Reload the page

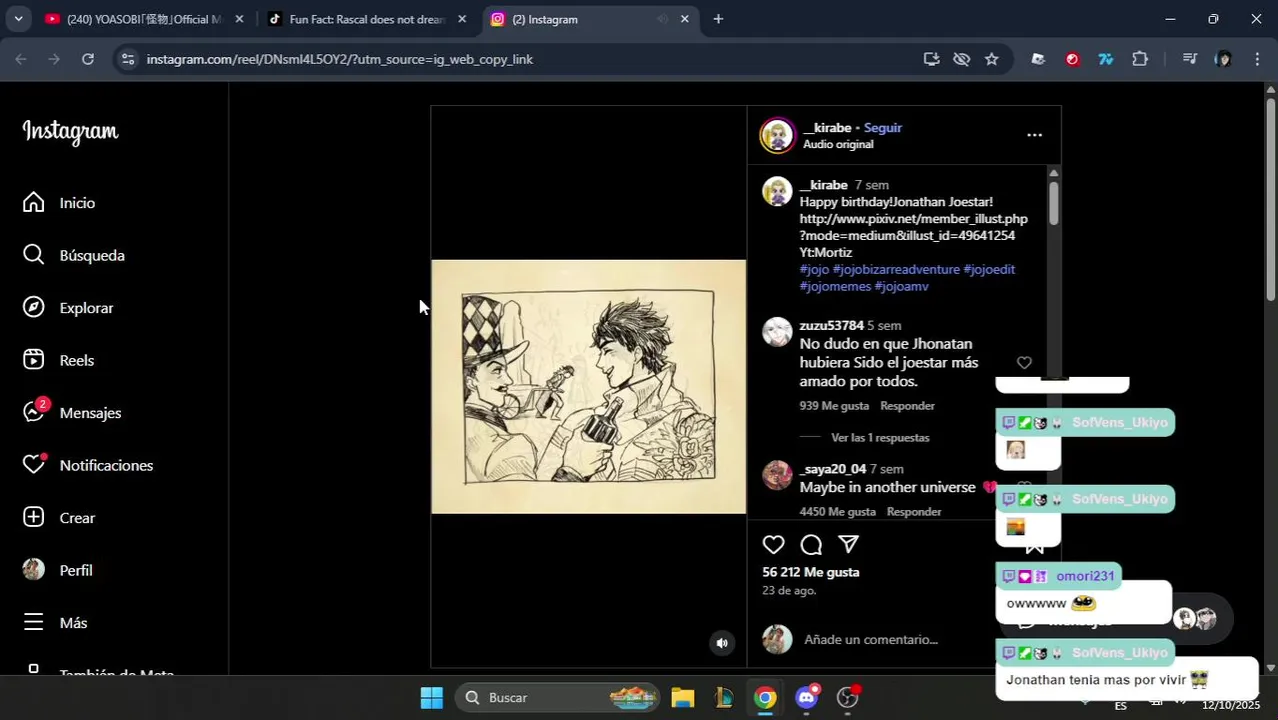(x=88, y=59)
